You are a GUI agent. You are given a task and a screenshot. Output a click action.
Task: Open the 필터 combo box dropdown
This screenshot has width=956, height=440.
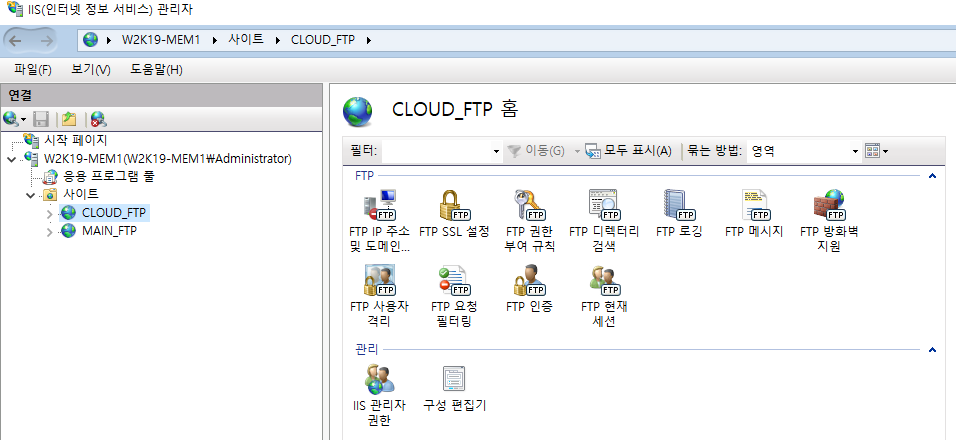pyautogui.click(x=496, y=151)
